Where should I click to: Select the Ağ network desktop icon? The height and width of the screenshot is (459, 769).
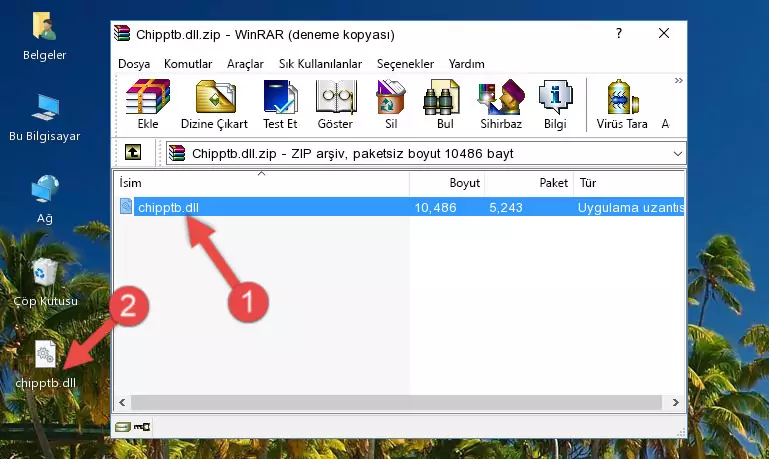(x=45, y=200)
